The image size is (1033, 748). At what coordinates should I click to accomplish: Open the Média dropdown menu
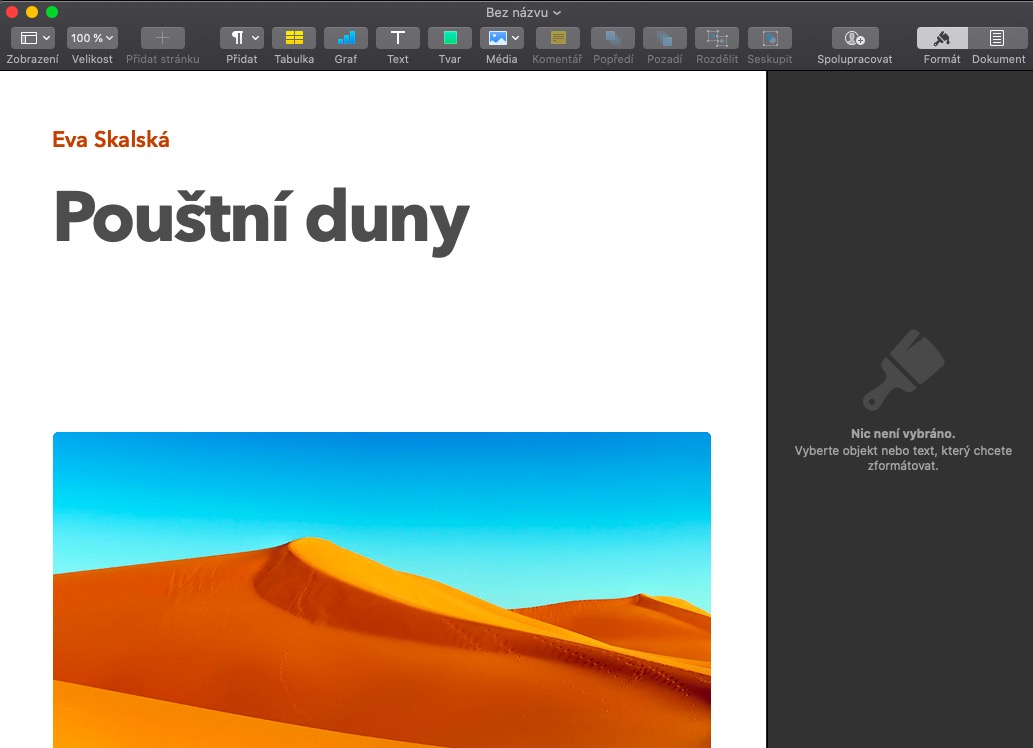click(502, 38)
